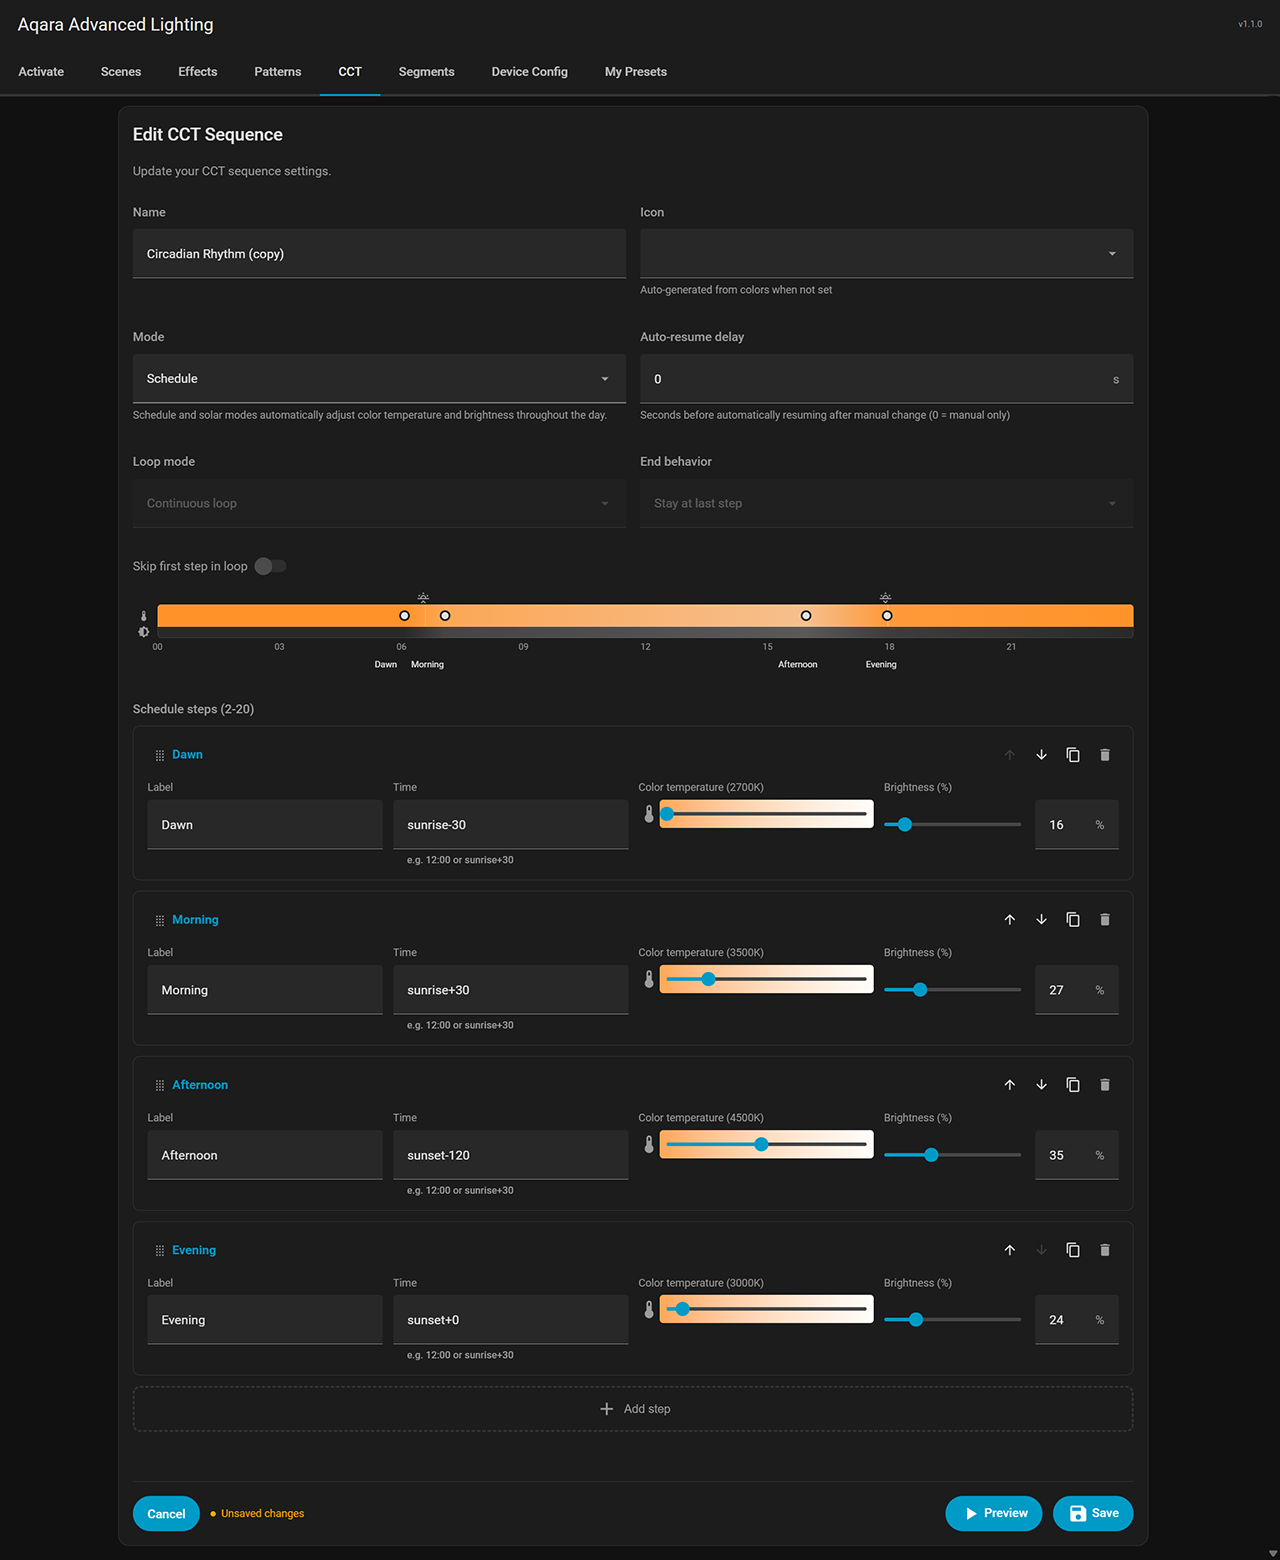Duplicate the Afternoon step
Viewport: 1280px width, 1560px height.
point(1073,1084)
